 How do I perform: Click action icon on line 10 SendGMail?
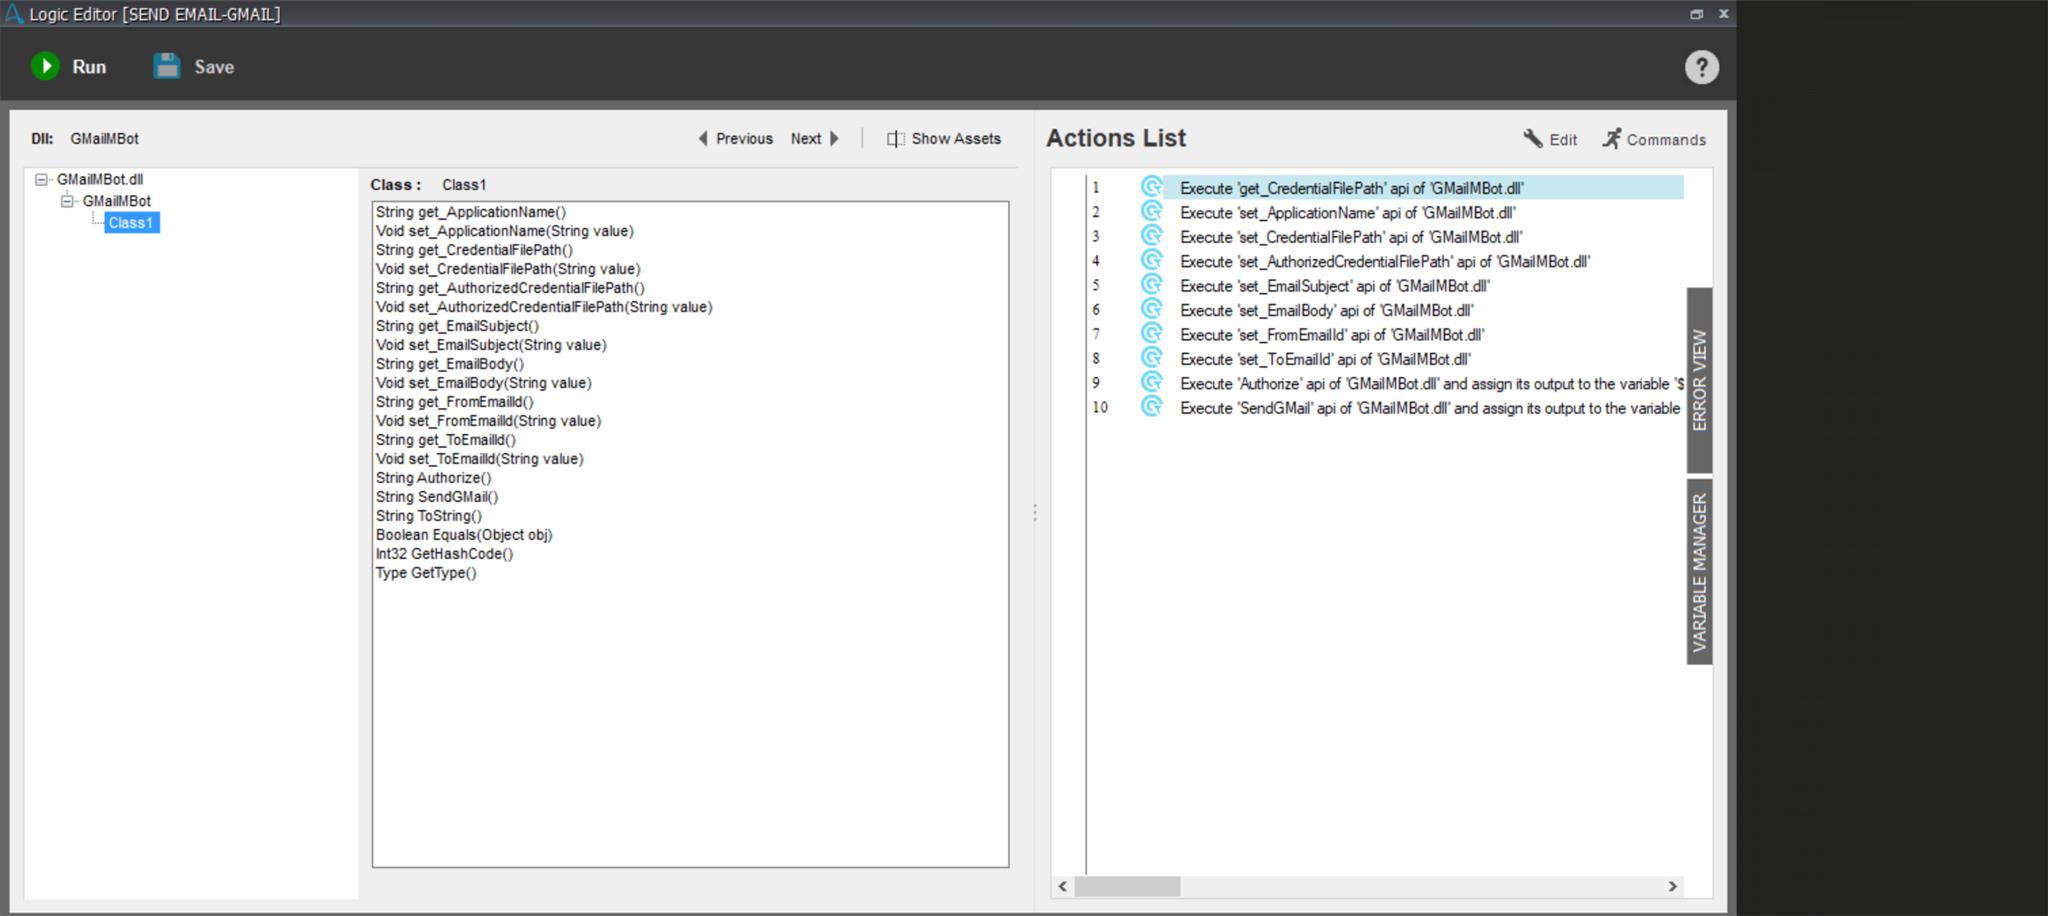coord(1151,407)
